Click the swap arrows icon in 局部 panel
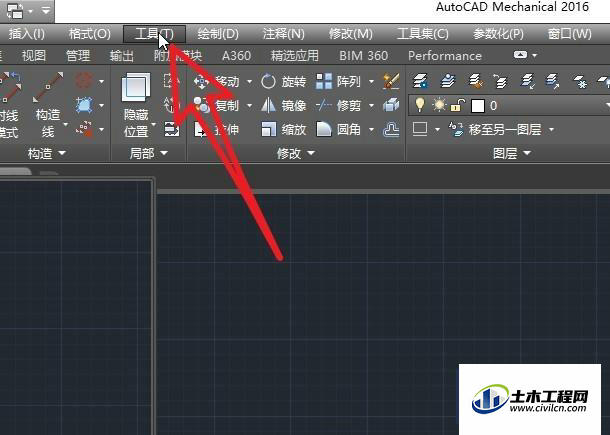 click(x=172, y=129)
